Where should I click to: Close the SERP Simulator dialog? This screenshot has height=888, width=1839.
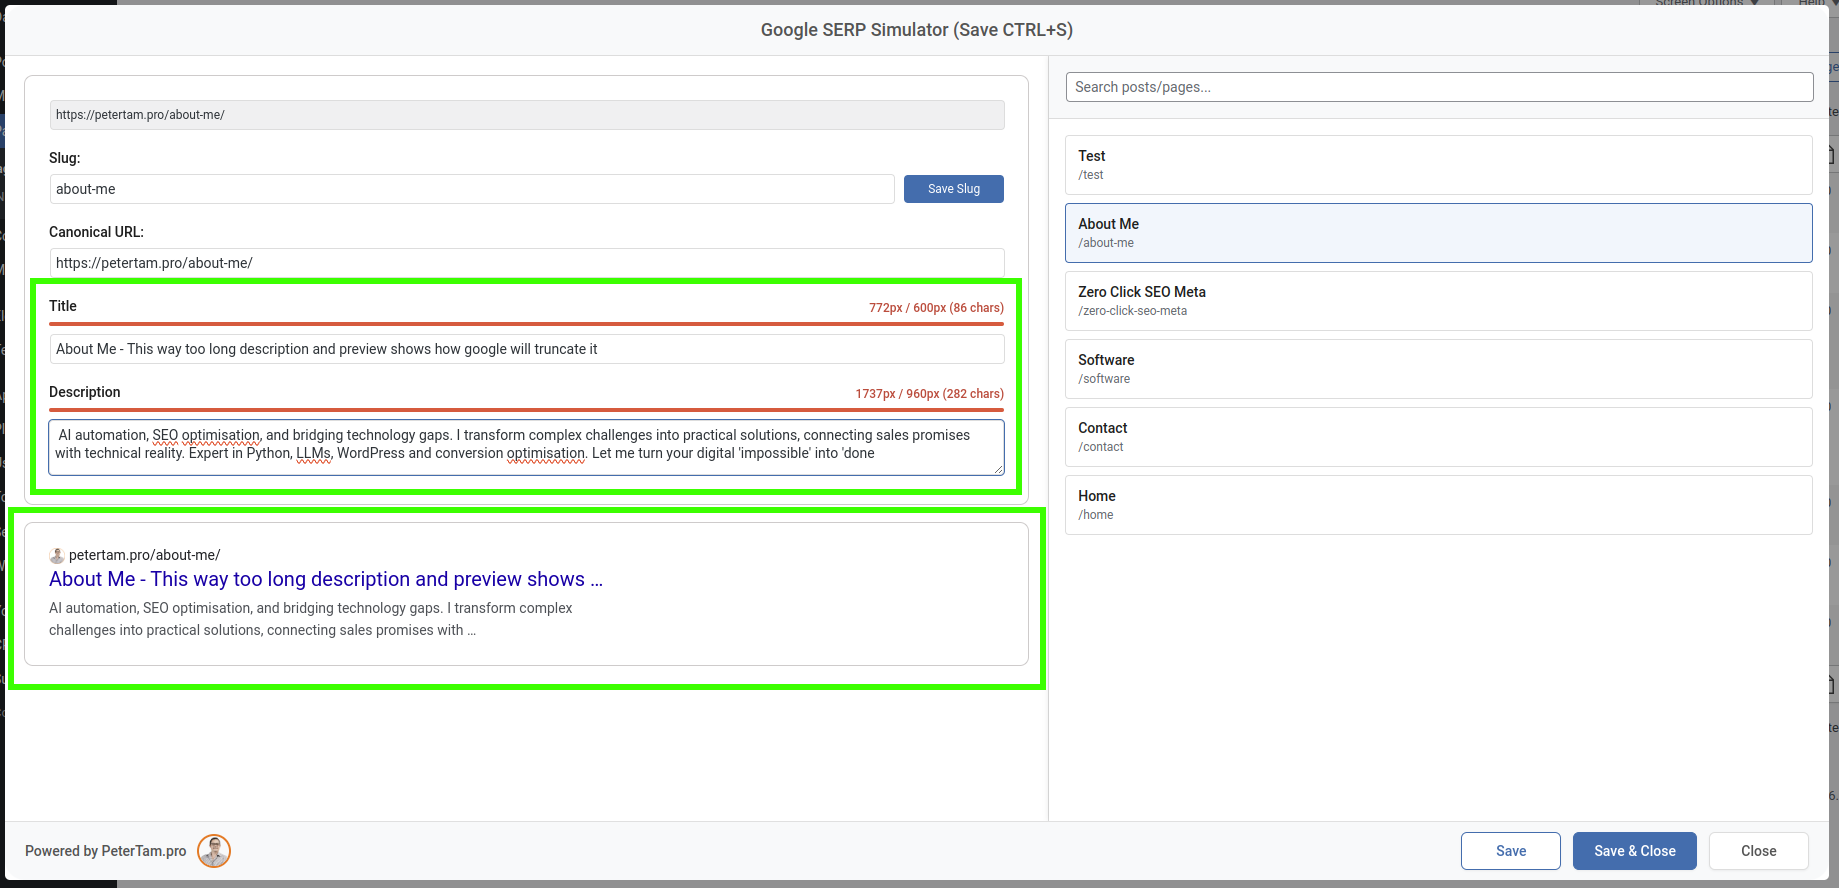(x=1758, y=851)
